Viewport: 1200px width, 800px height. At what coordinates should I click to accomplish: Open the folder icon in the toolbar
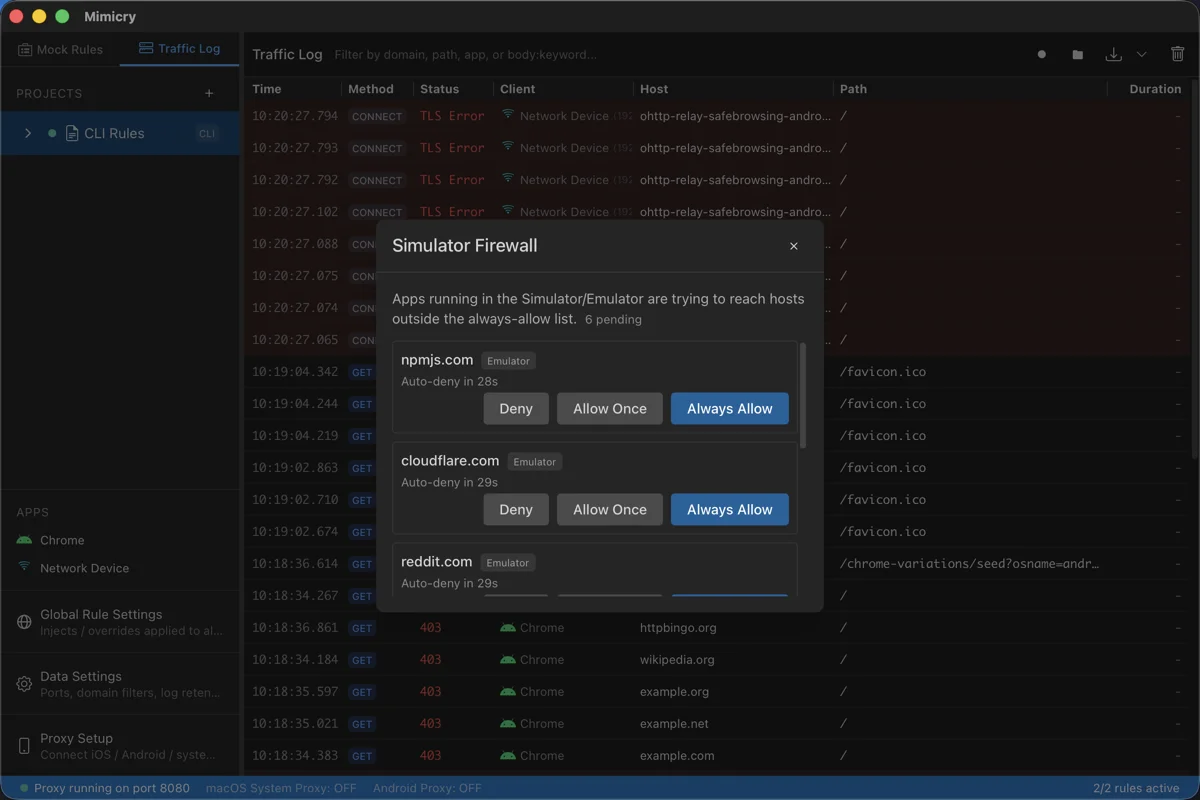1078,55
